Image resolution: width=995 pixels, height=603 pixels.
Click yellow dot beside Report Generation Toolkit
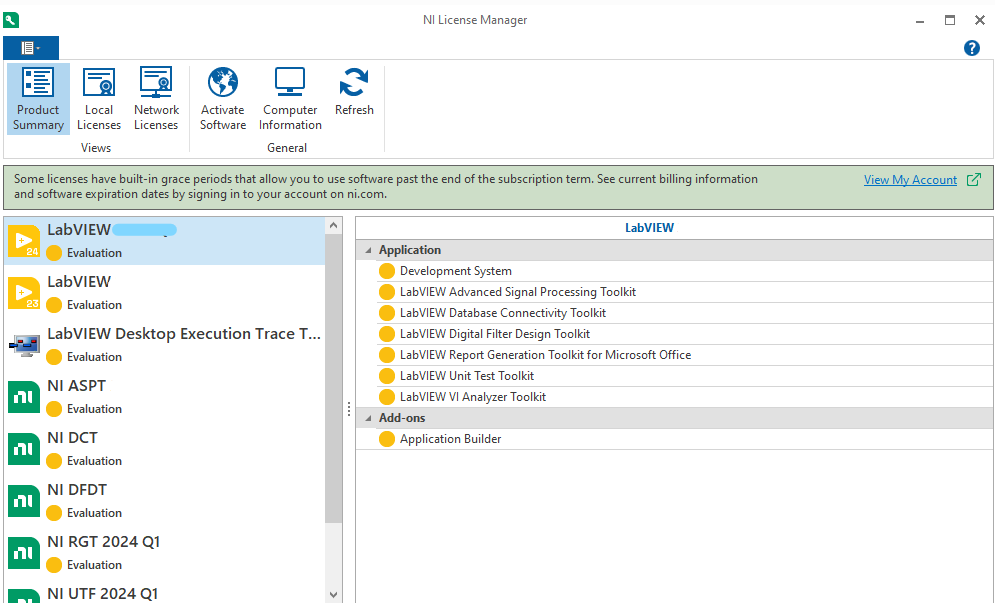(386, 355)
